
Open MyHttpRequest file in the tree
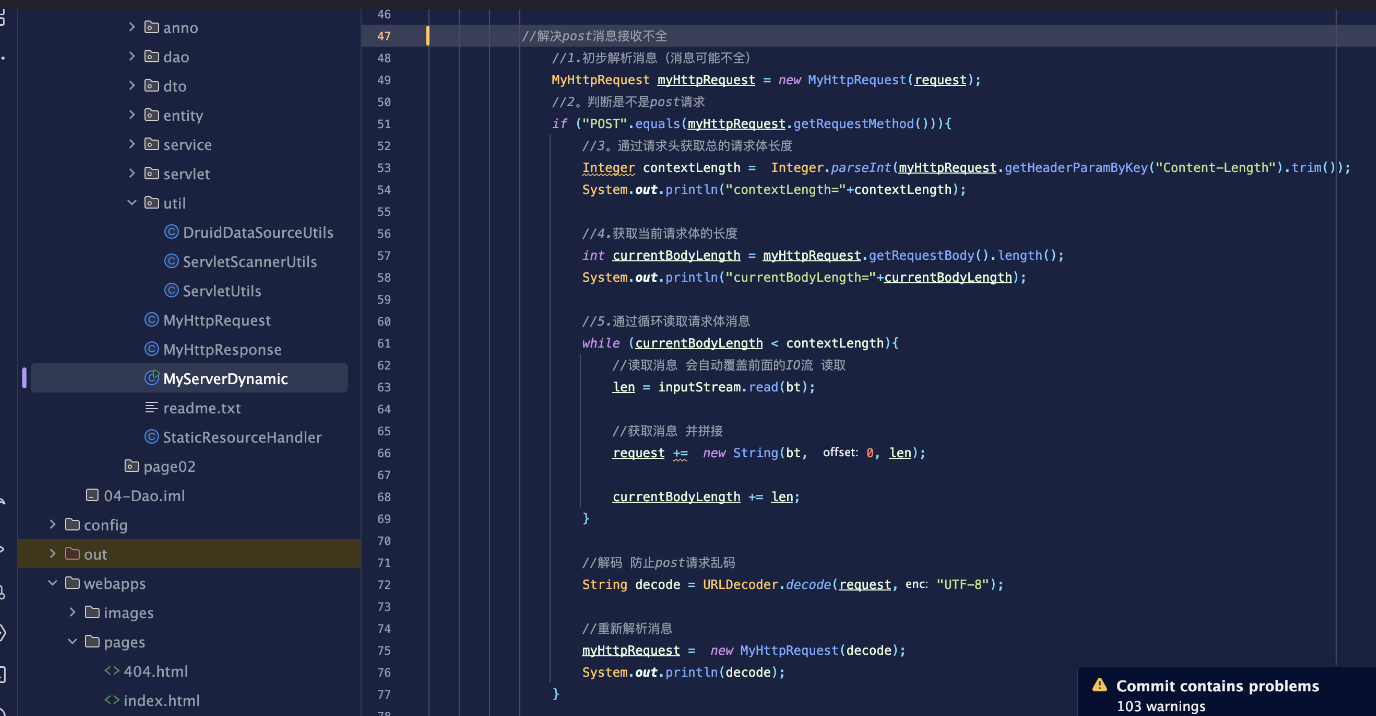217,320
